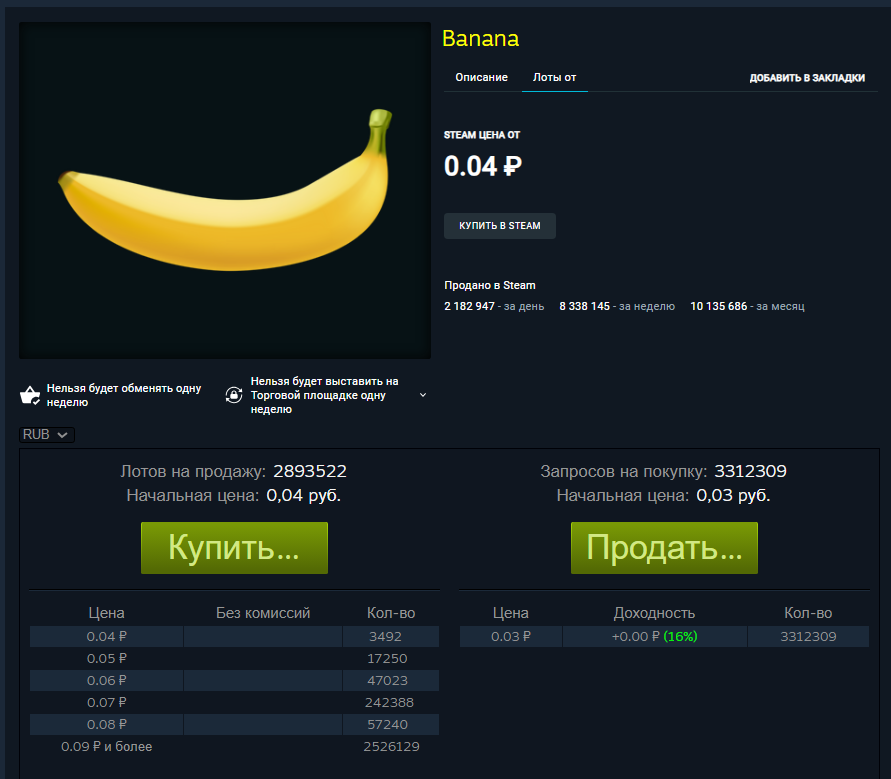This screenshot has height=779, width=891.
Task: Click the 0.03 ₽ buy order price
Action: (x=511, y=637)
